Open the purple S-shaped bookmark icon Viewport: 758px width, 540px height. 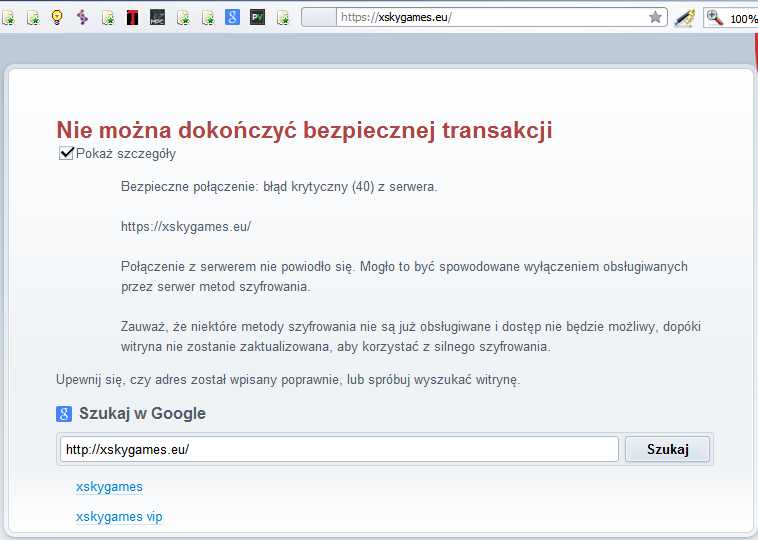83,18
